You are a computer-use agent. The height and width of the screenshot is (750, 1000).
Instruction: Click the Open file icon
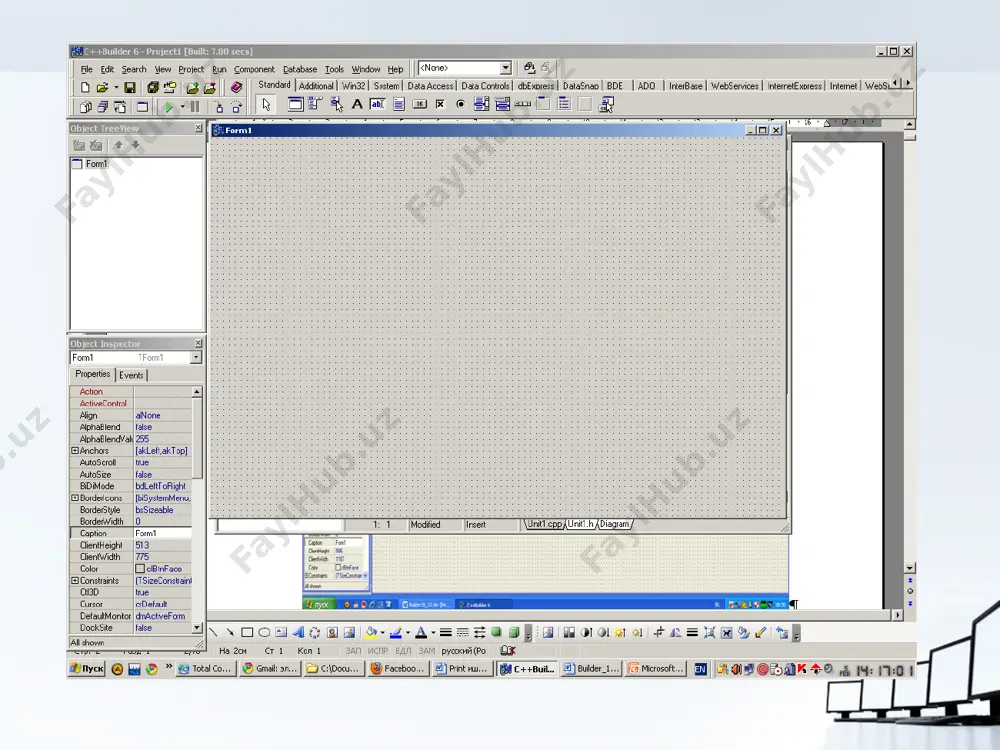(102, 87)
